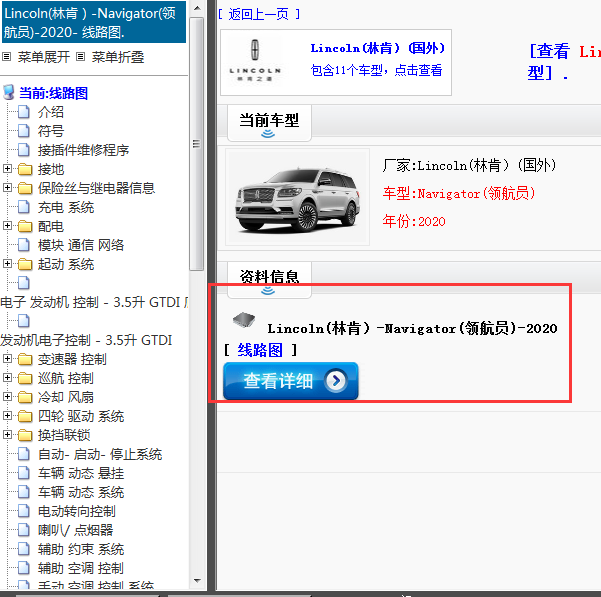
Task: Select the 当前车型 tab
Action: click(x=269, y=123)
